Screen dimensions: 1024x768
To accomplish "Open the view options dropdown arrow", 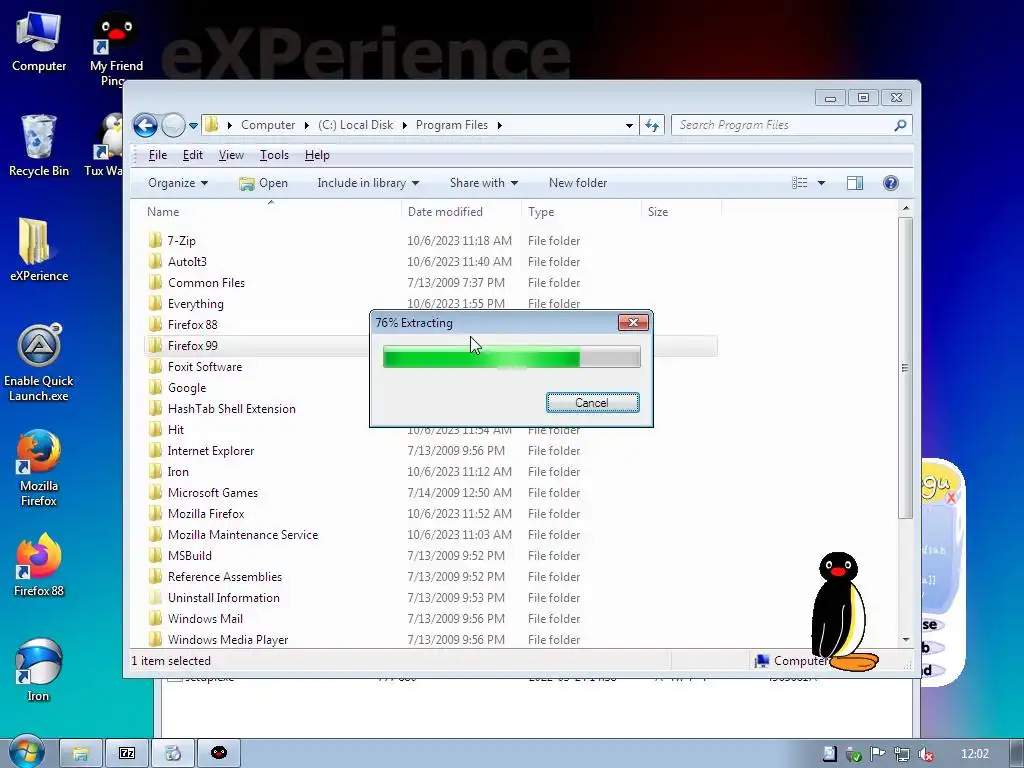I will coord(821,183).
